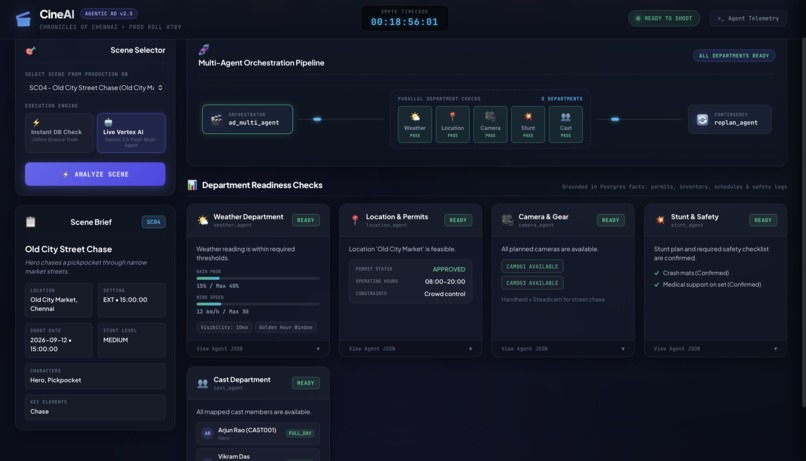The image size is (806, 461).
Task: Click the replan_agent contingency icon
Action: [x=702, y=120]
